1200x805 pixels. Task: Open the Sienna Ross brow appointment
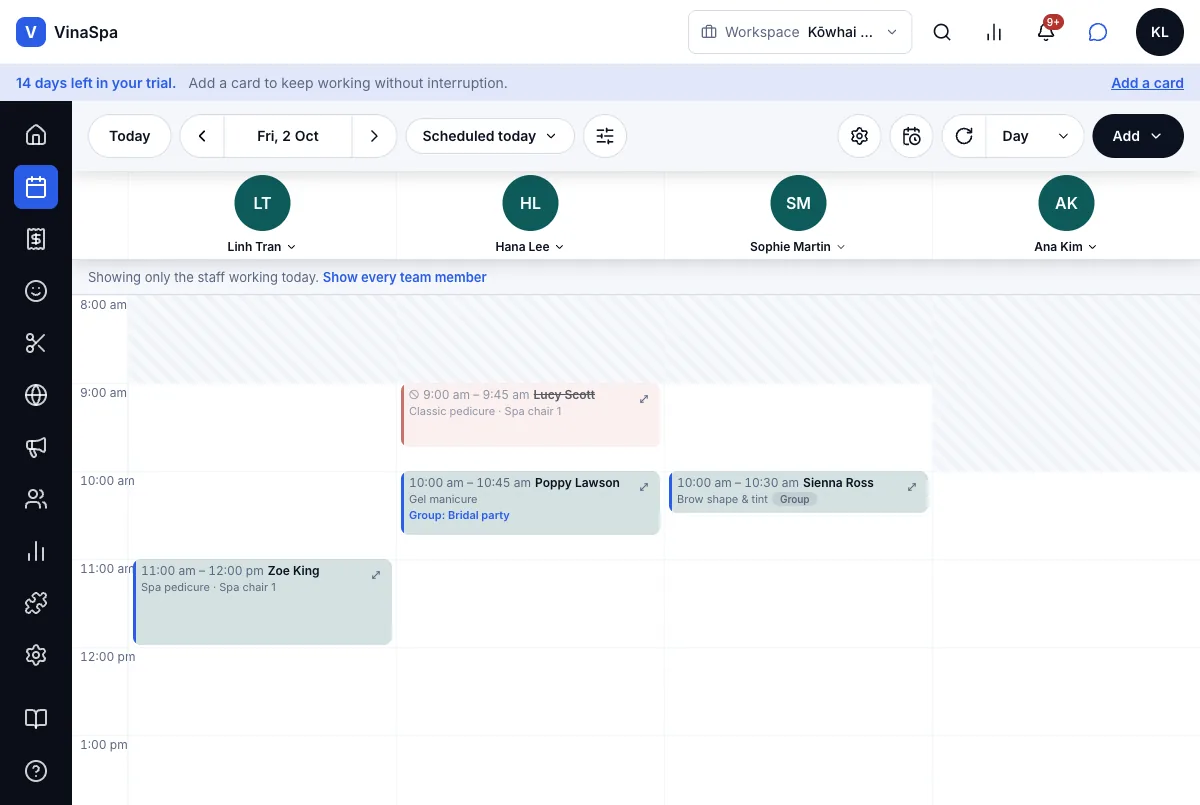[798, 492]
